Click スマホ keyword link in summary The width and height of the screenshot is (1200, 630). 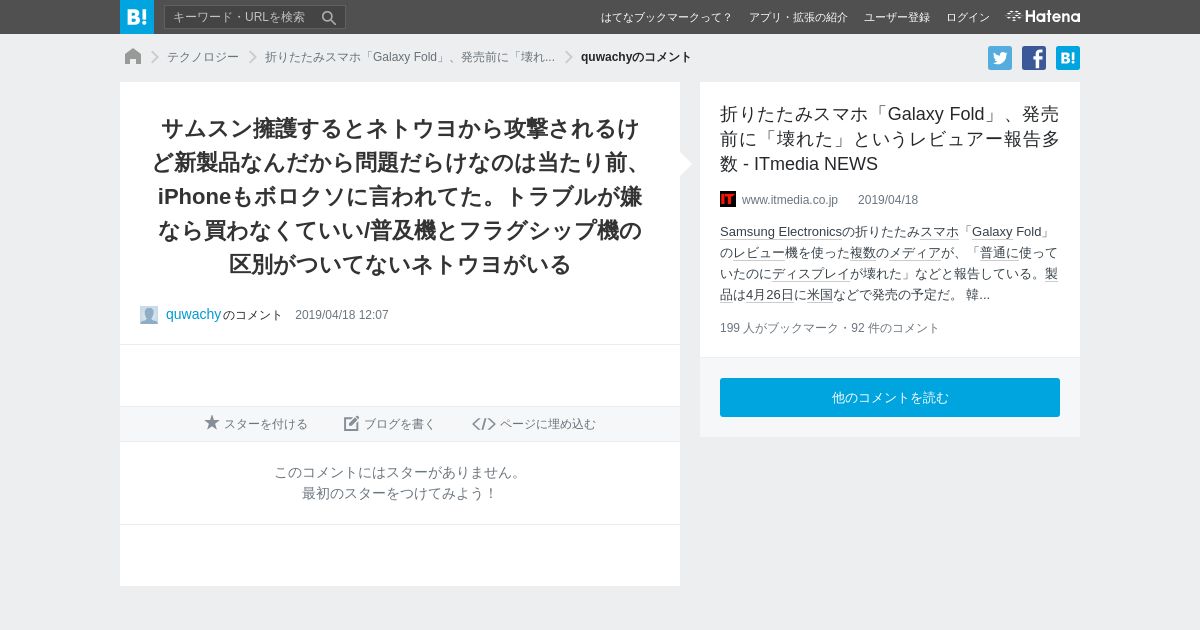coord(939,232)
